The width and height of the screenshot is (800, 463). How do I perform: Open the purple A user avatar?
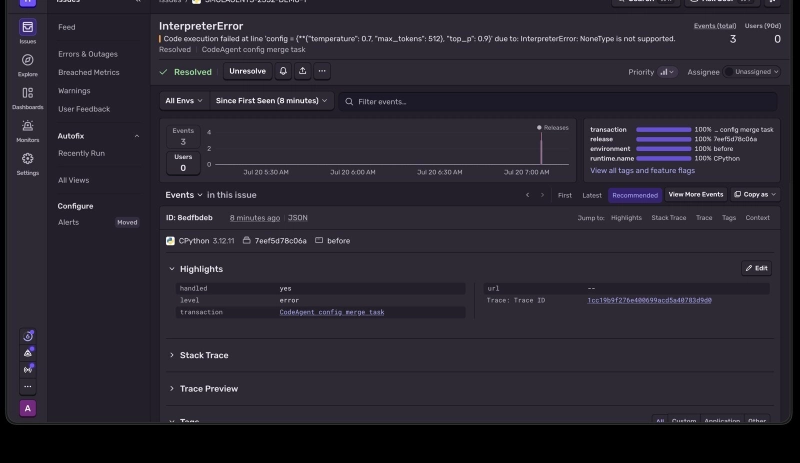[28, 408]
